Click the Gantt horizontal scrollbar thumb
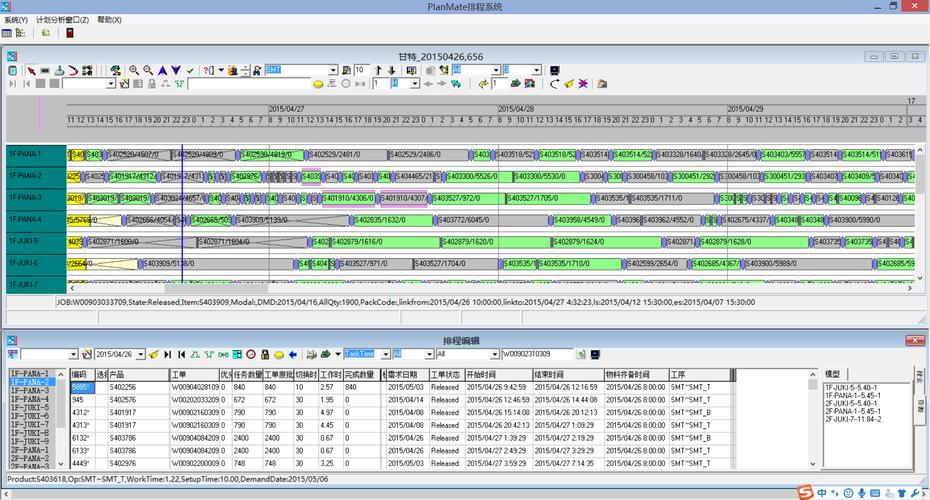This screenshot has height=500, width=930. [216, 288]
